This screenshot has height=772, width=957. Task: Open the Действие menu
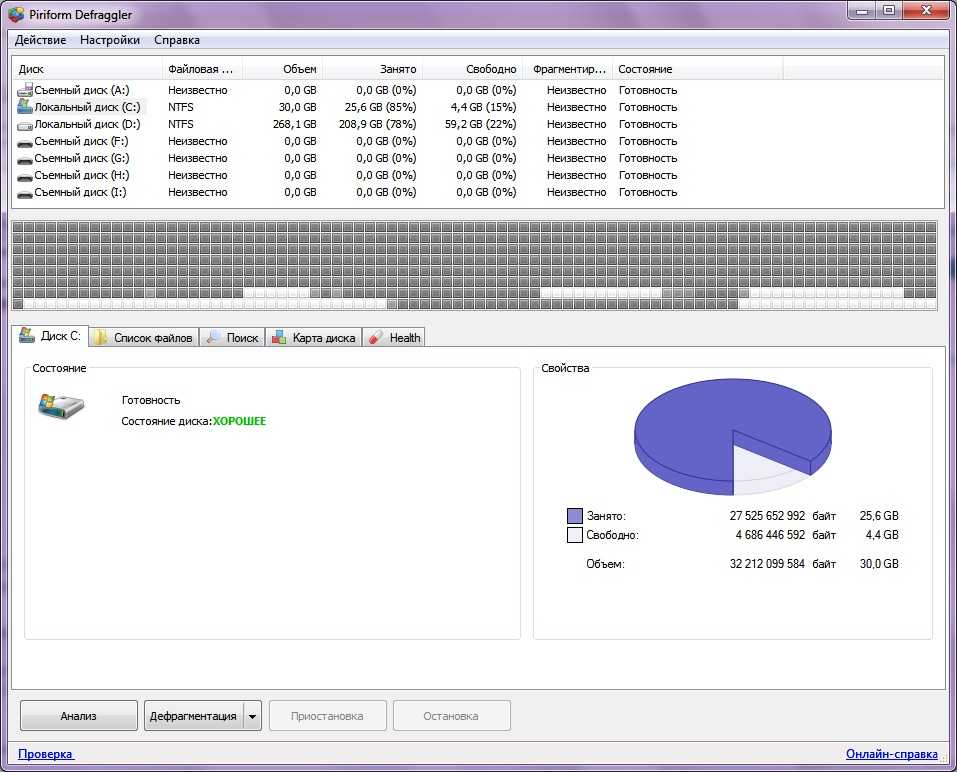pos(41,40)
